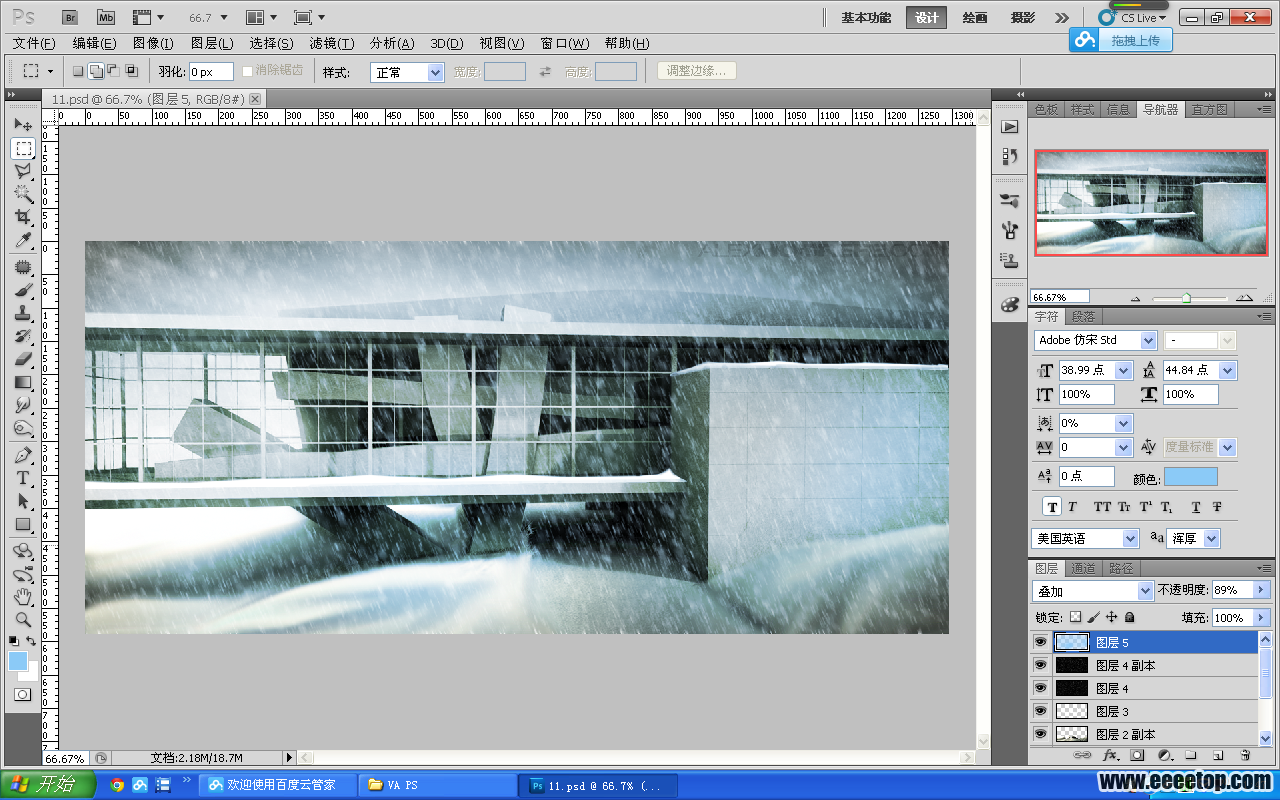Open the anti-aliasing dropdown 浑厚
Image resolution: width=1280 pixels, height=800 pixels.
coord(1195,538)
